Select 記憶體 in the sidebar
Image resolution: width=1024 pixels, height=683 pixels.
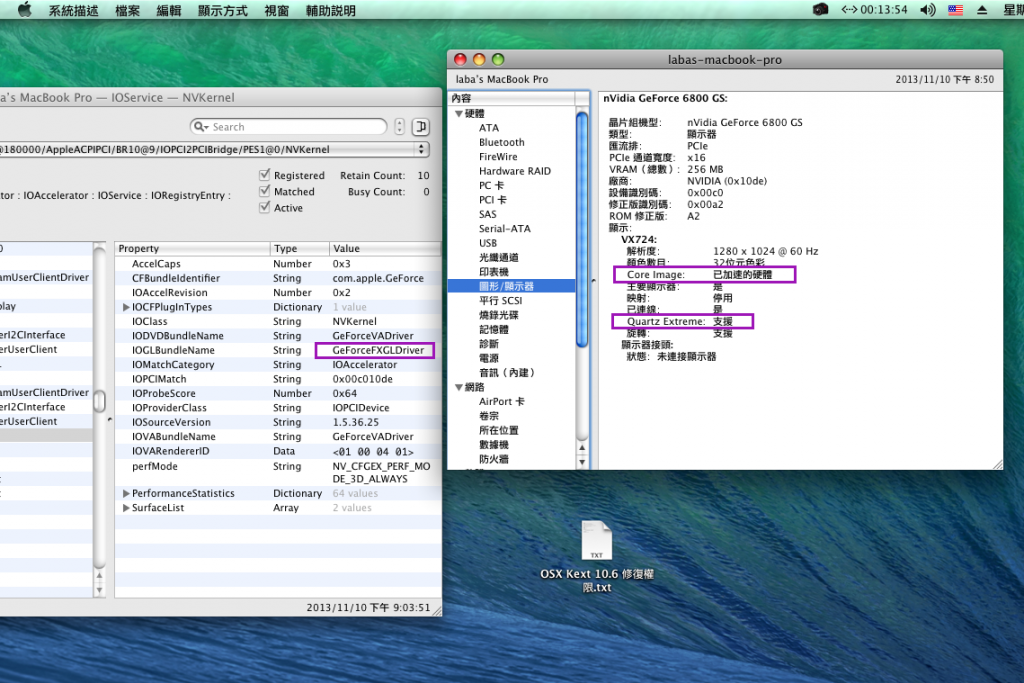coord(493,329)
